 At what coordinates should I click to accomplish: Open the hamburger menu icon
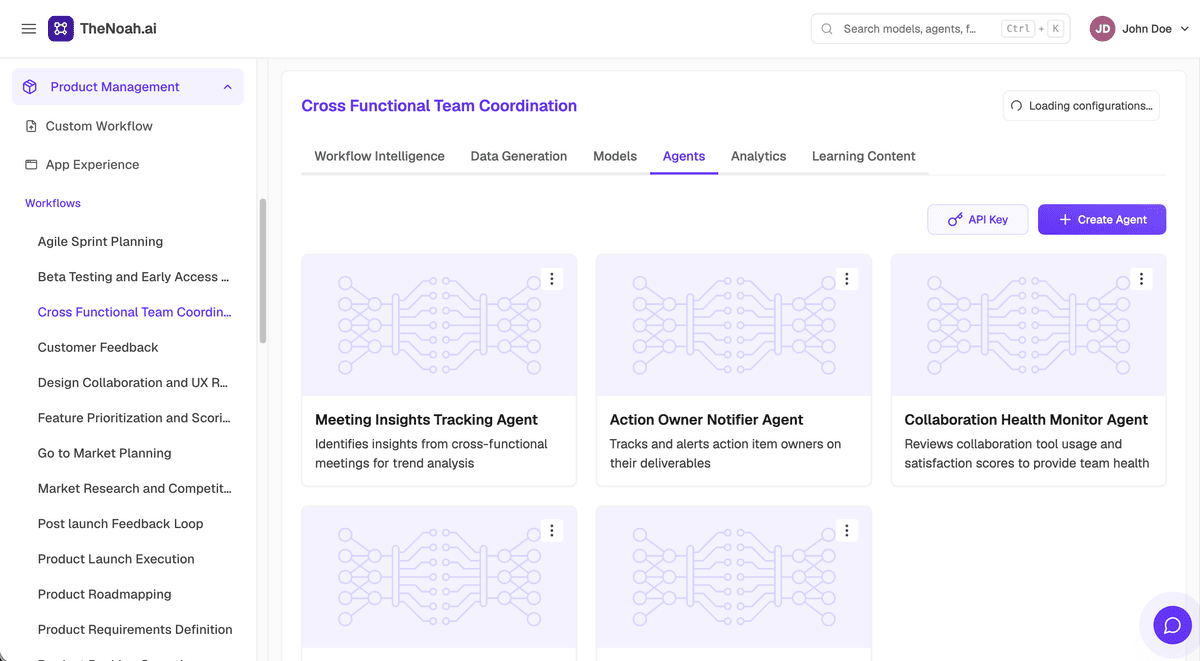click(x=29, y=29)
